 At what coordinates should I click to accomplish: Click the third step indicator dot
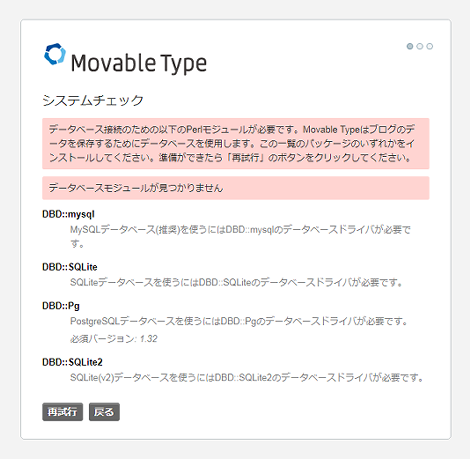point(430,46)
